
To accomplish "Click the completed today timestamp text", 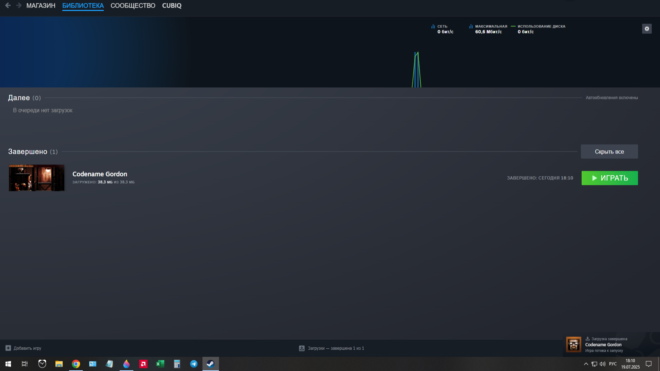I will [x=540, y=178].
